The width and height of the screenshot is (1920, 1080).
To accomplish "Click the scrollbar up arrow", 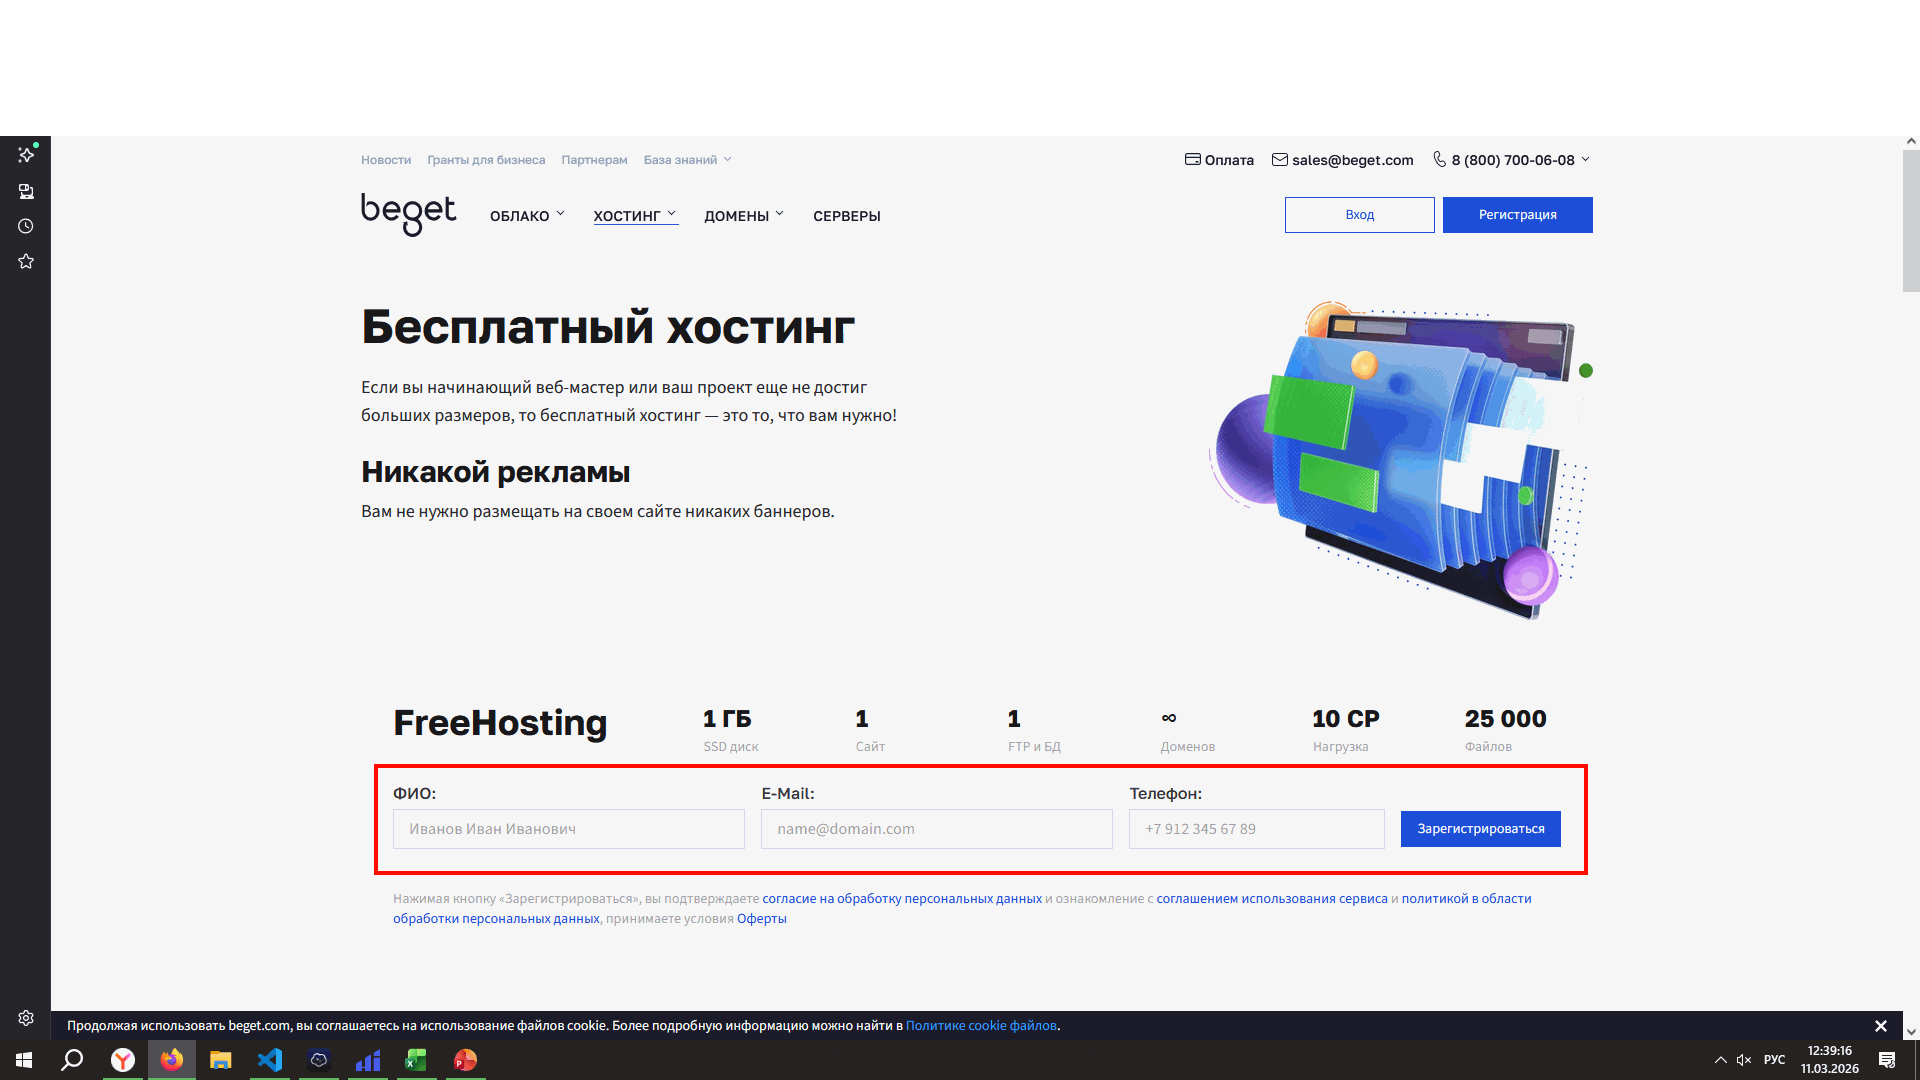I will click(1911, 143).
